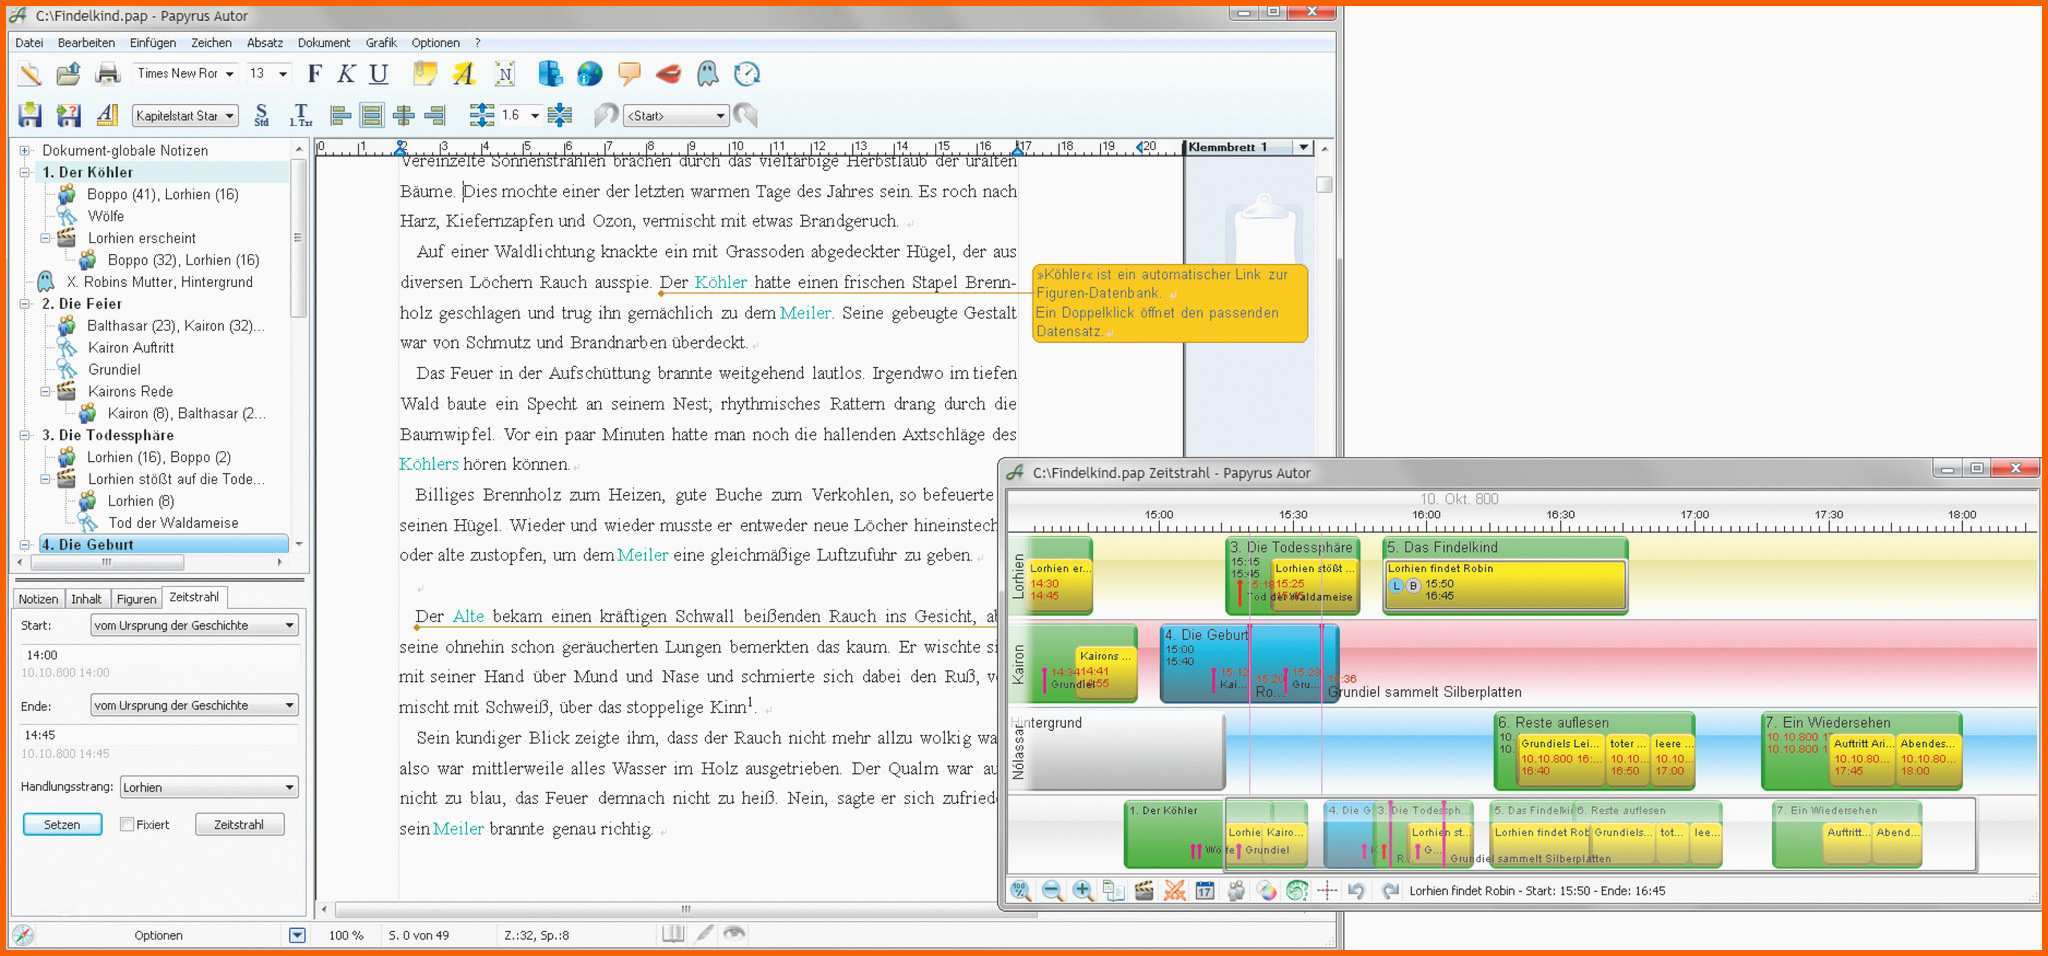Viewport: 2048px width, 956px height.
Task: Click the clapperboard scene icon in Zeitstrahl toolbar
Action: coord(1144,890)
